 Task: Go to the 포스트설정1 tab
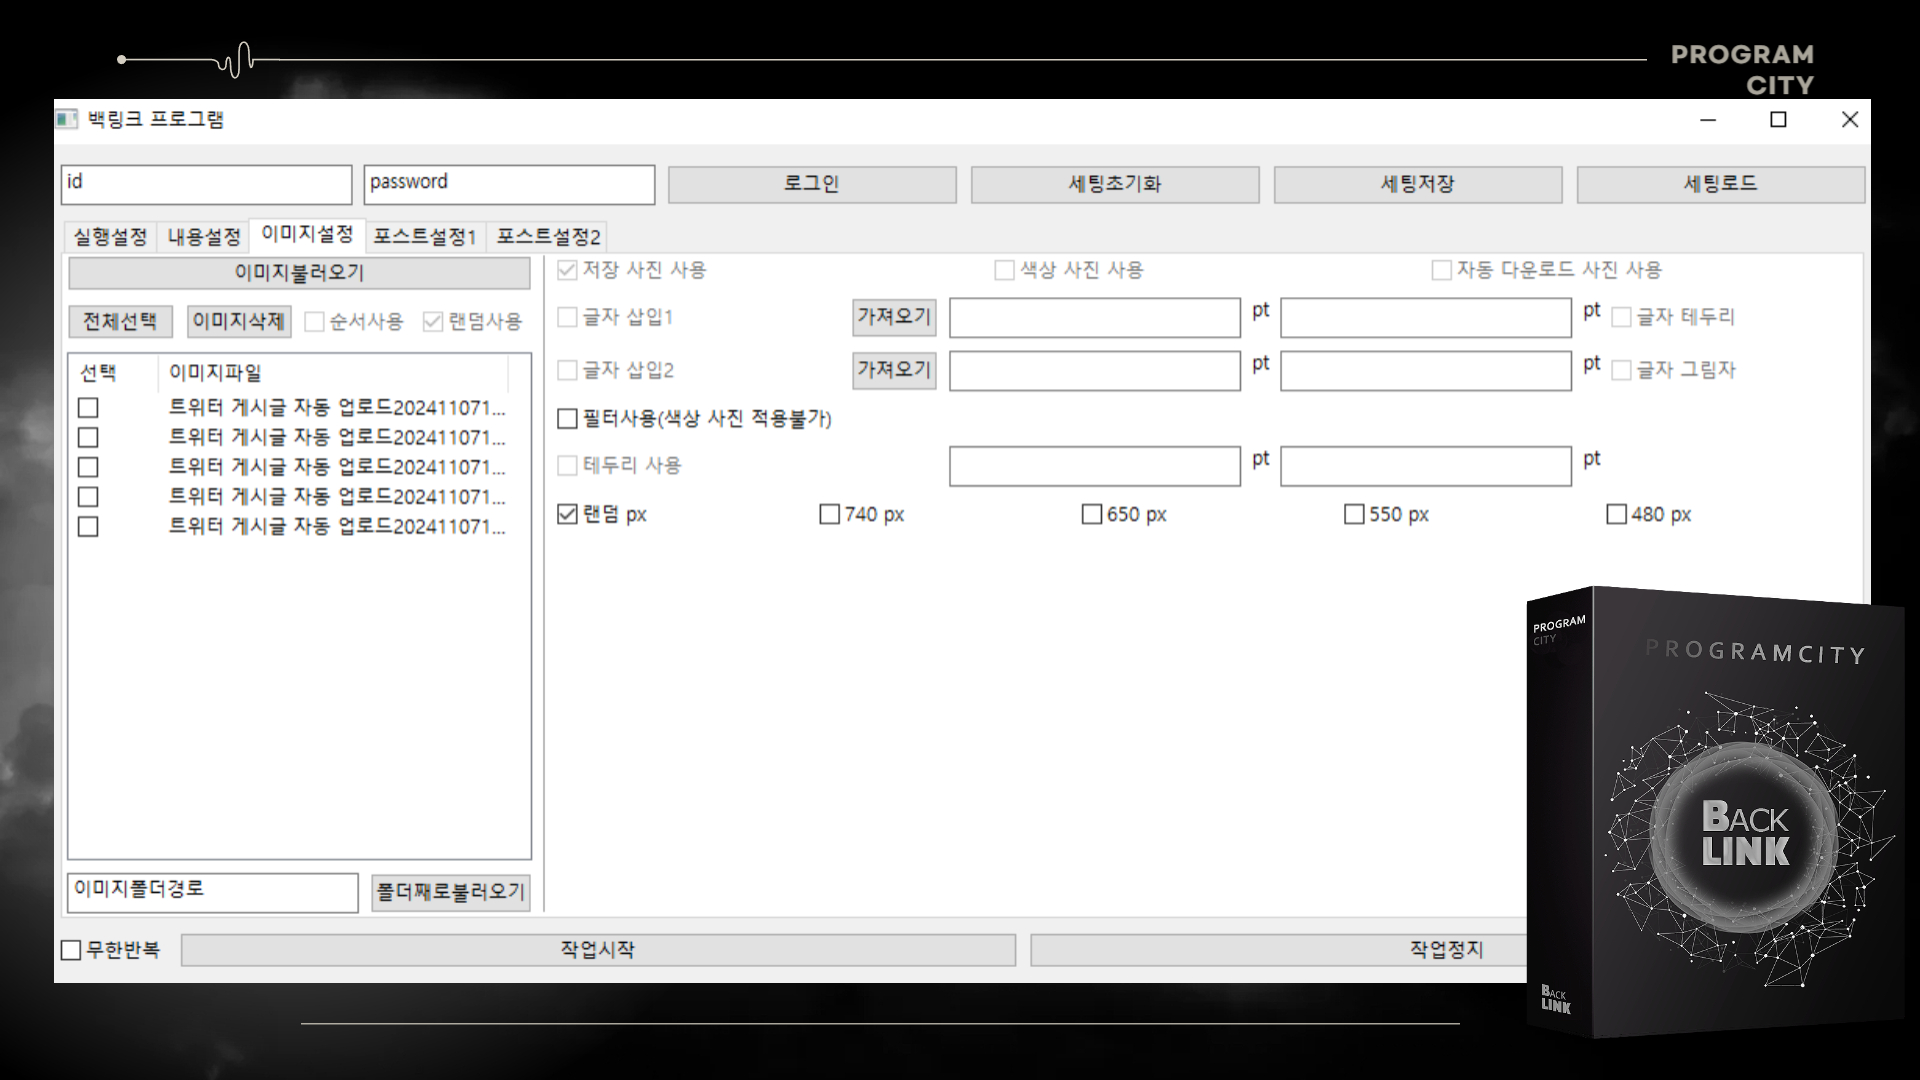[425, 237]
